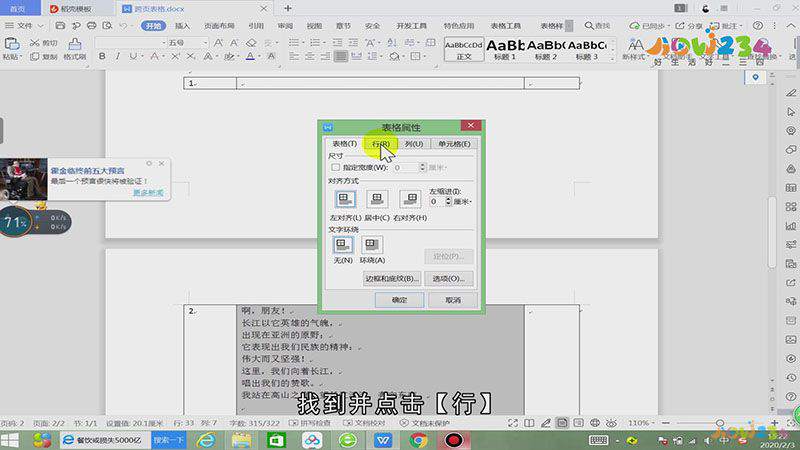Switch to the Column (列) tab in dialog

pos(414,144)
